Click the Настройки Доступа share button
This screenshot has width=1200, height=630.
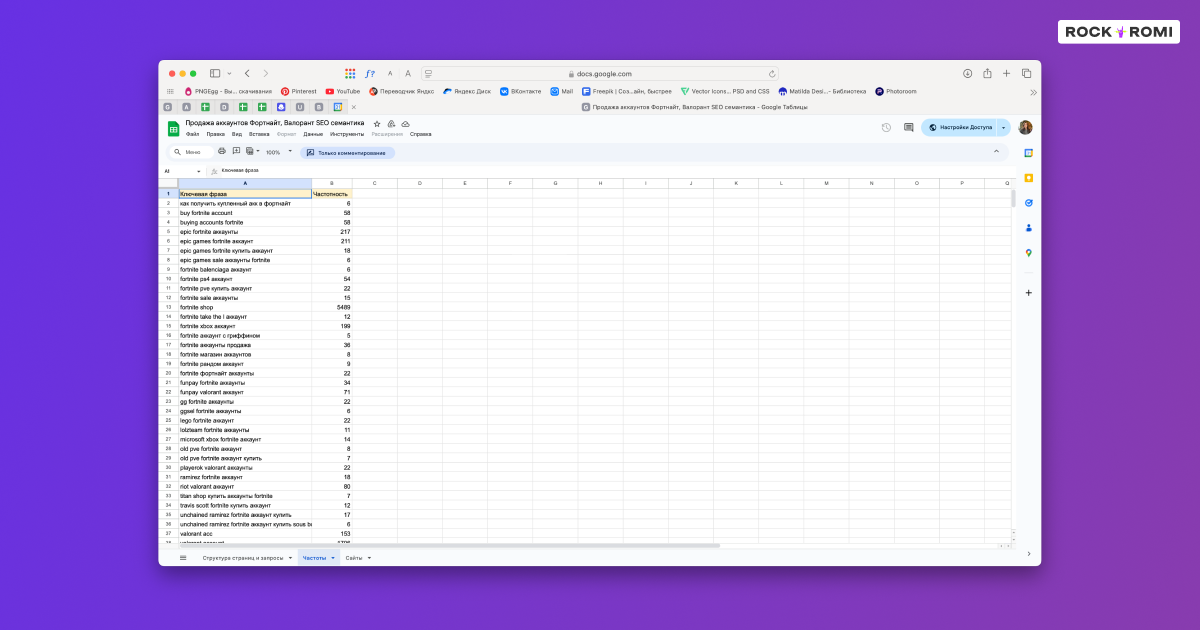coord(959,128)
